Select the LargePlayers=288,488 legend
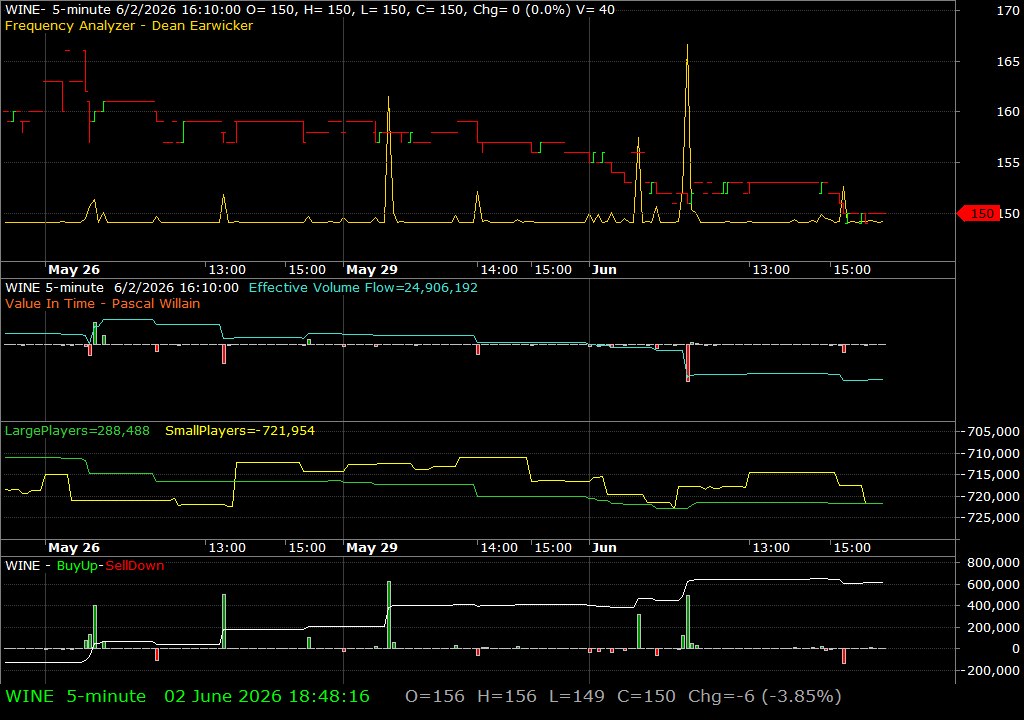This screenshot has width=1024, height=720. 77,431
